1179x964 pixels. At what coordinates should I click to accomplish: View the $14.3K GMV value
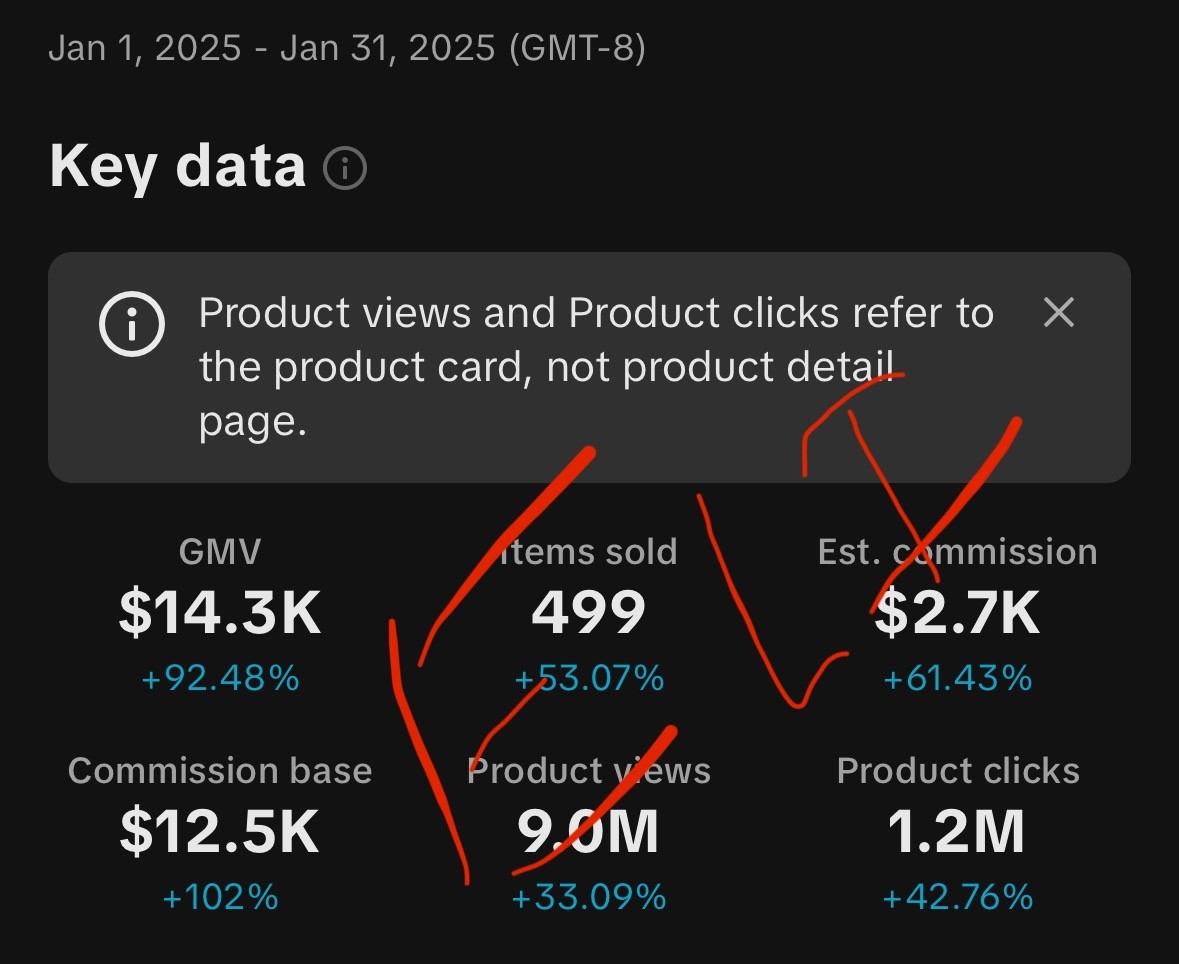pyautogui.click(x=220, y=613)
